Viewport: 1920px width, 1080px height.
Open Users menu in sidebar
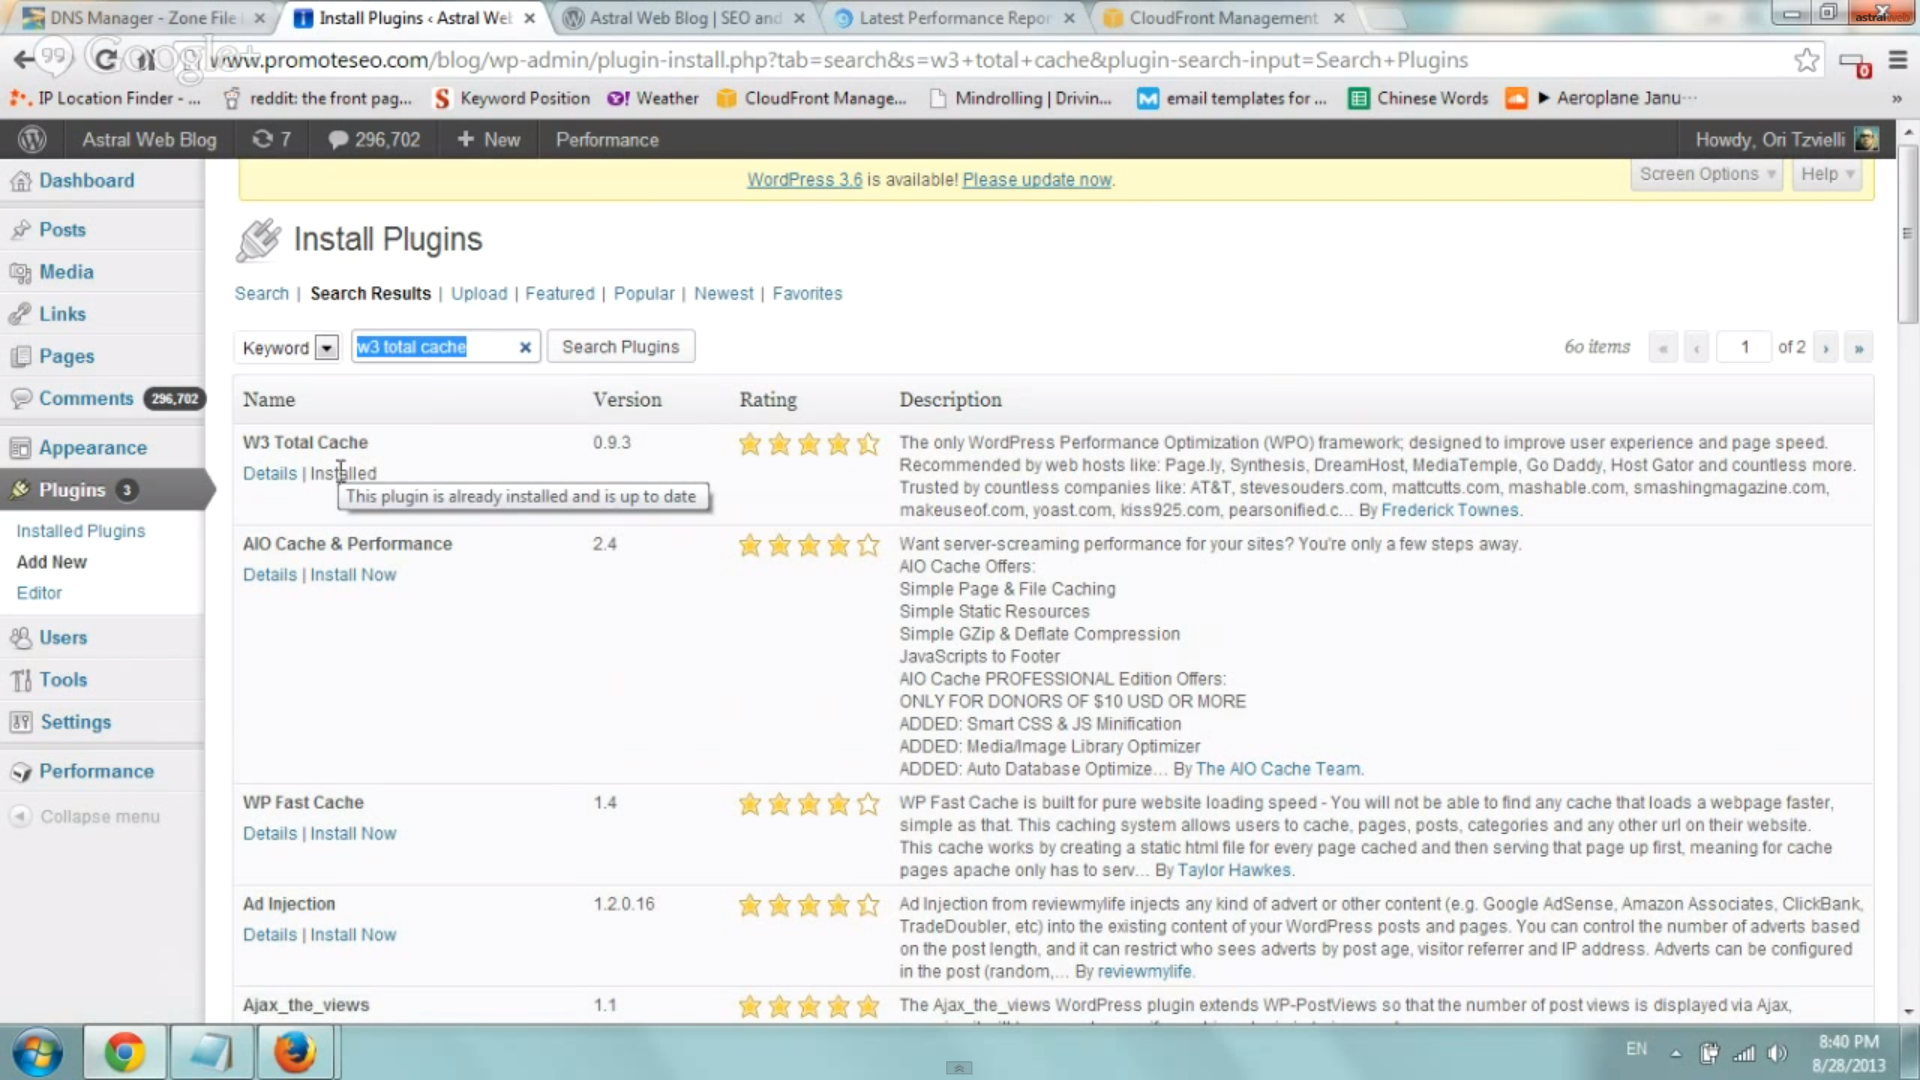tap(63, 637)
